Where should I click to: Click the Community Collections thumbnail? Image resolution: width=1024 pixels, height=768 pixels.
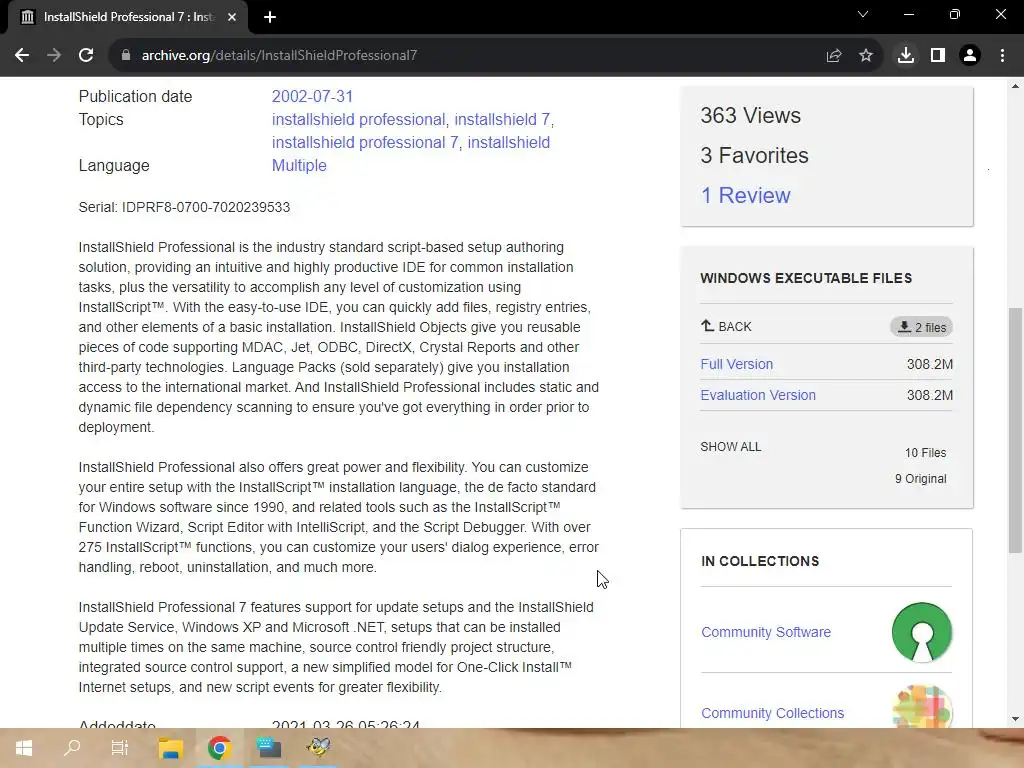click(x=922, y=707)
